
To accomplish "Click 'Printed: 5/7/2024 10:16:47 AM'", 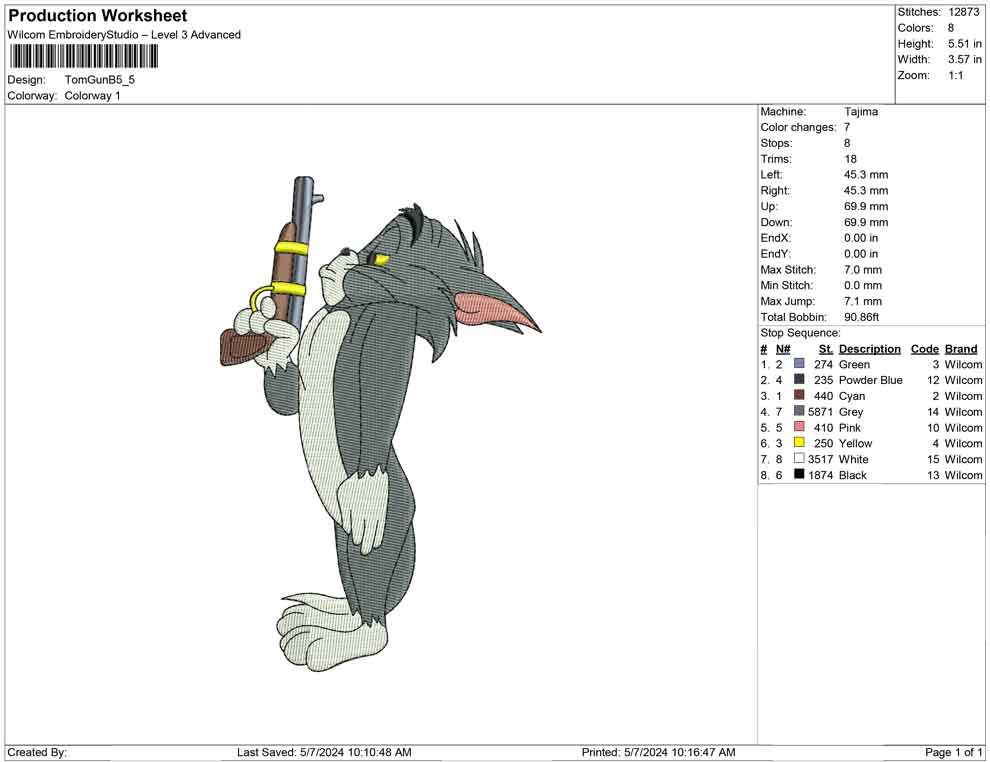I will click(659, 752).
